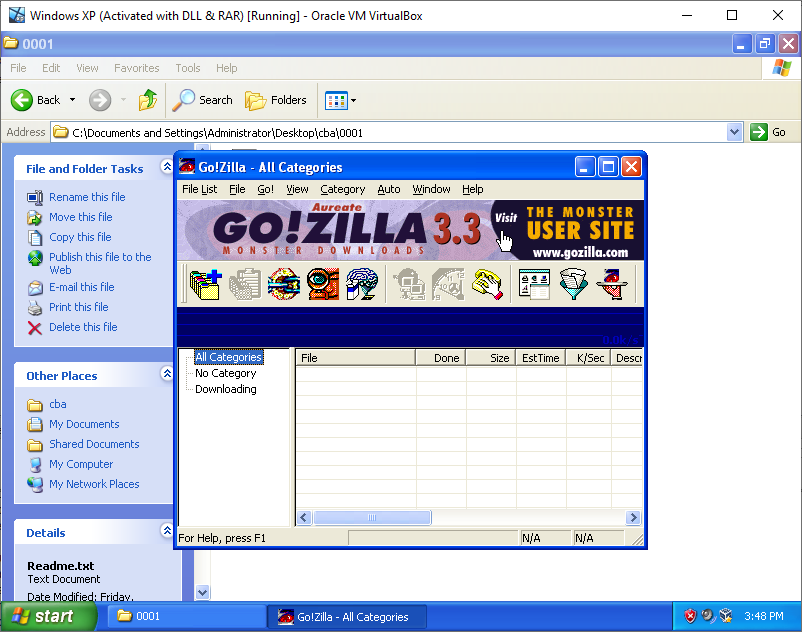Click Move this file link
The image size is (802, 632).
(x=81, y=217)
